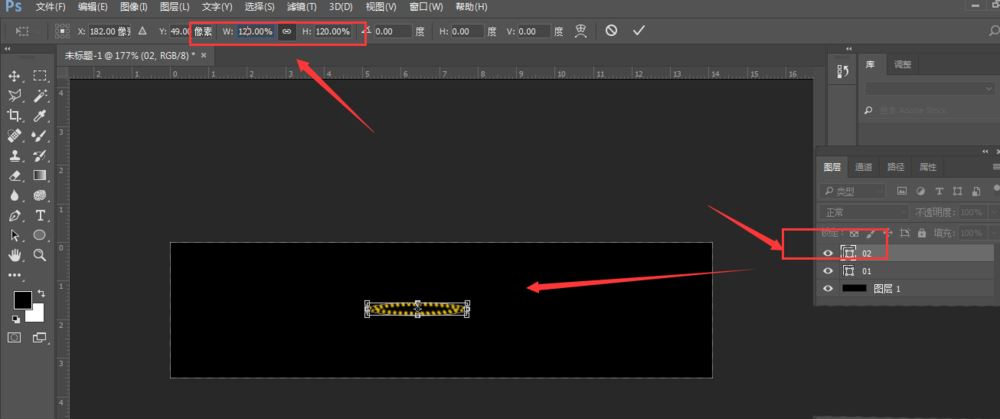Select the Brush tool
This screenshot has width=1000, height=419.
40,136
